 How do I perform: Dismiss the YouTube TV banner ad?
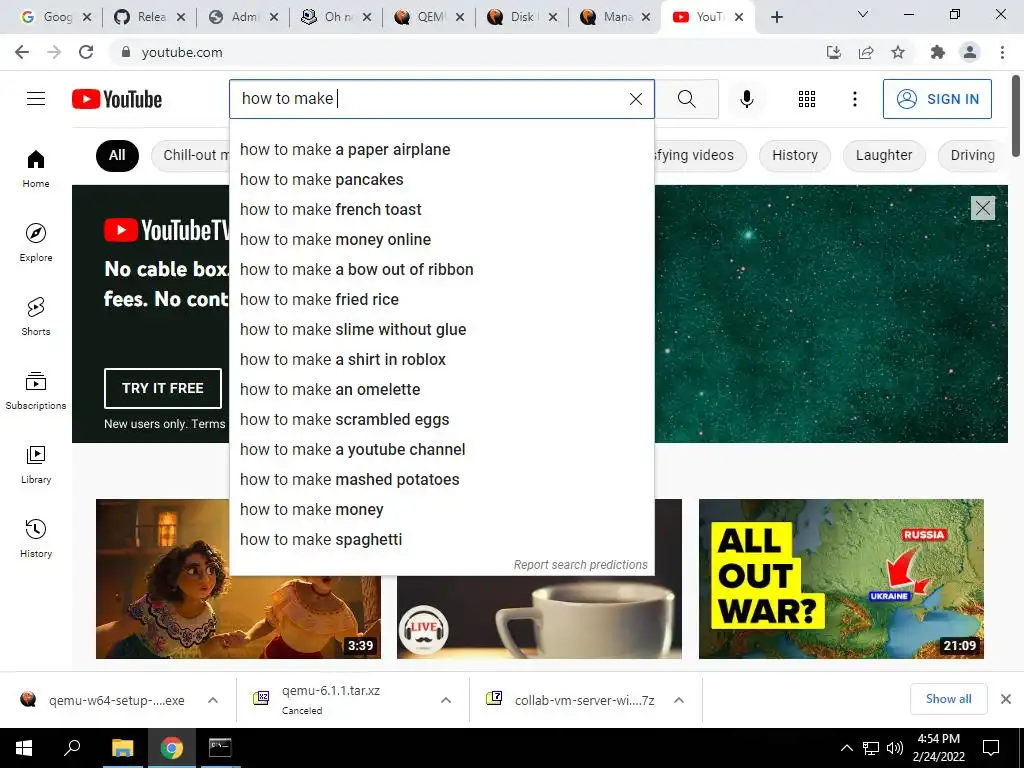point(983,208)
